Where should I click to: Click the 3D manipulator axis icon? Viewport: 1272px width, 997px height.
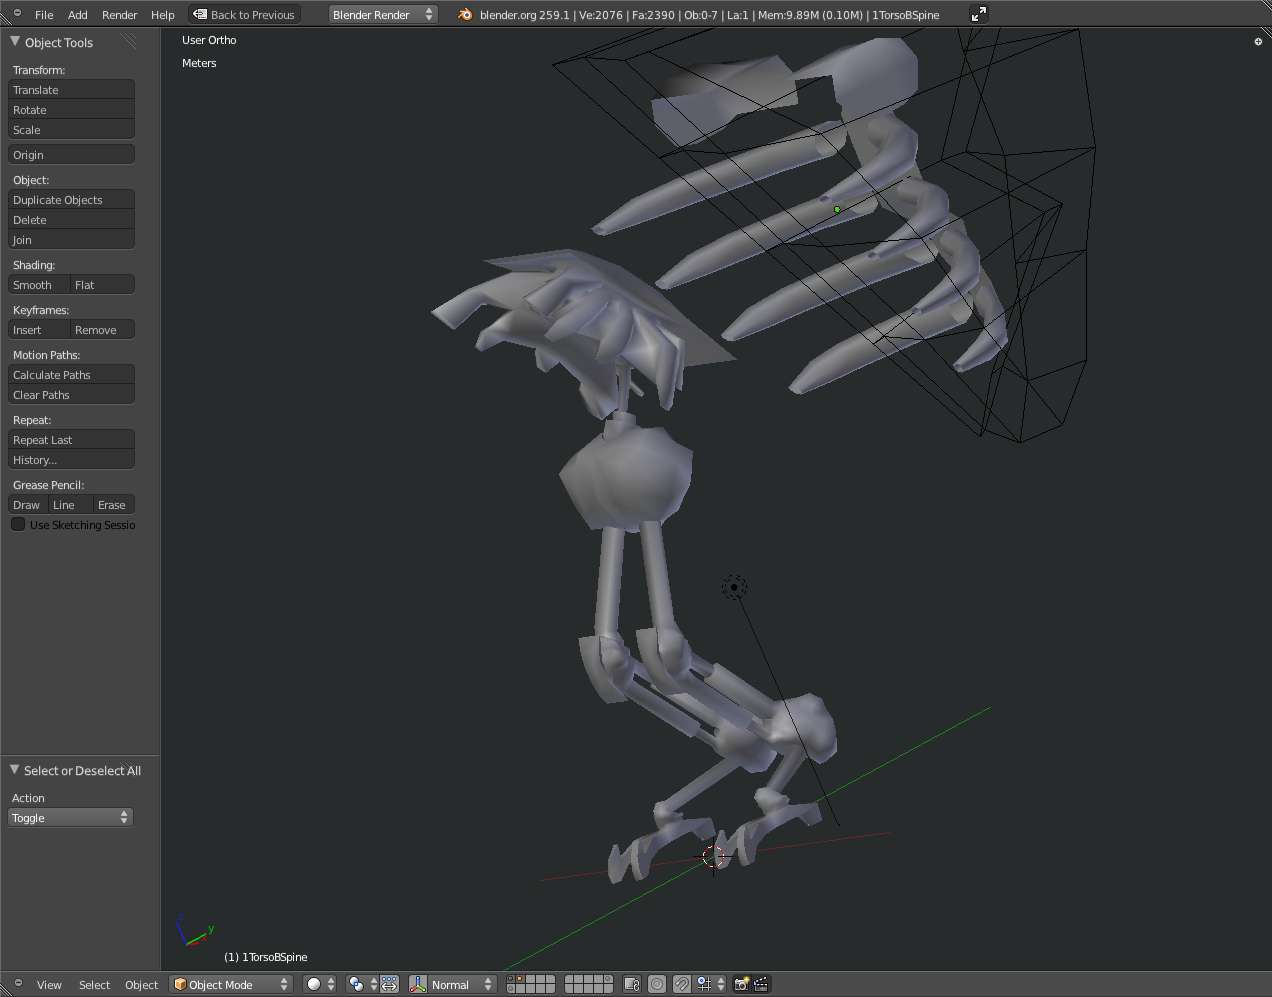click(418, 985)
